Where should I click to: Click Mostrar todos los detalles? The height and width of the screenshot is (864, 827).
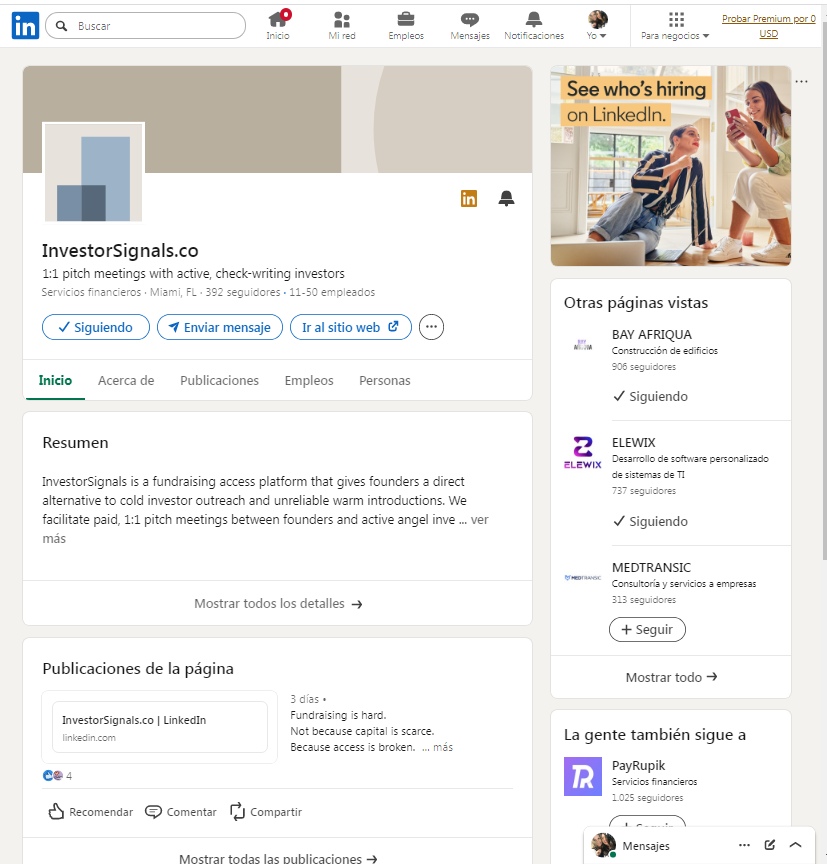(x=278, y=604)
